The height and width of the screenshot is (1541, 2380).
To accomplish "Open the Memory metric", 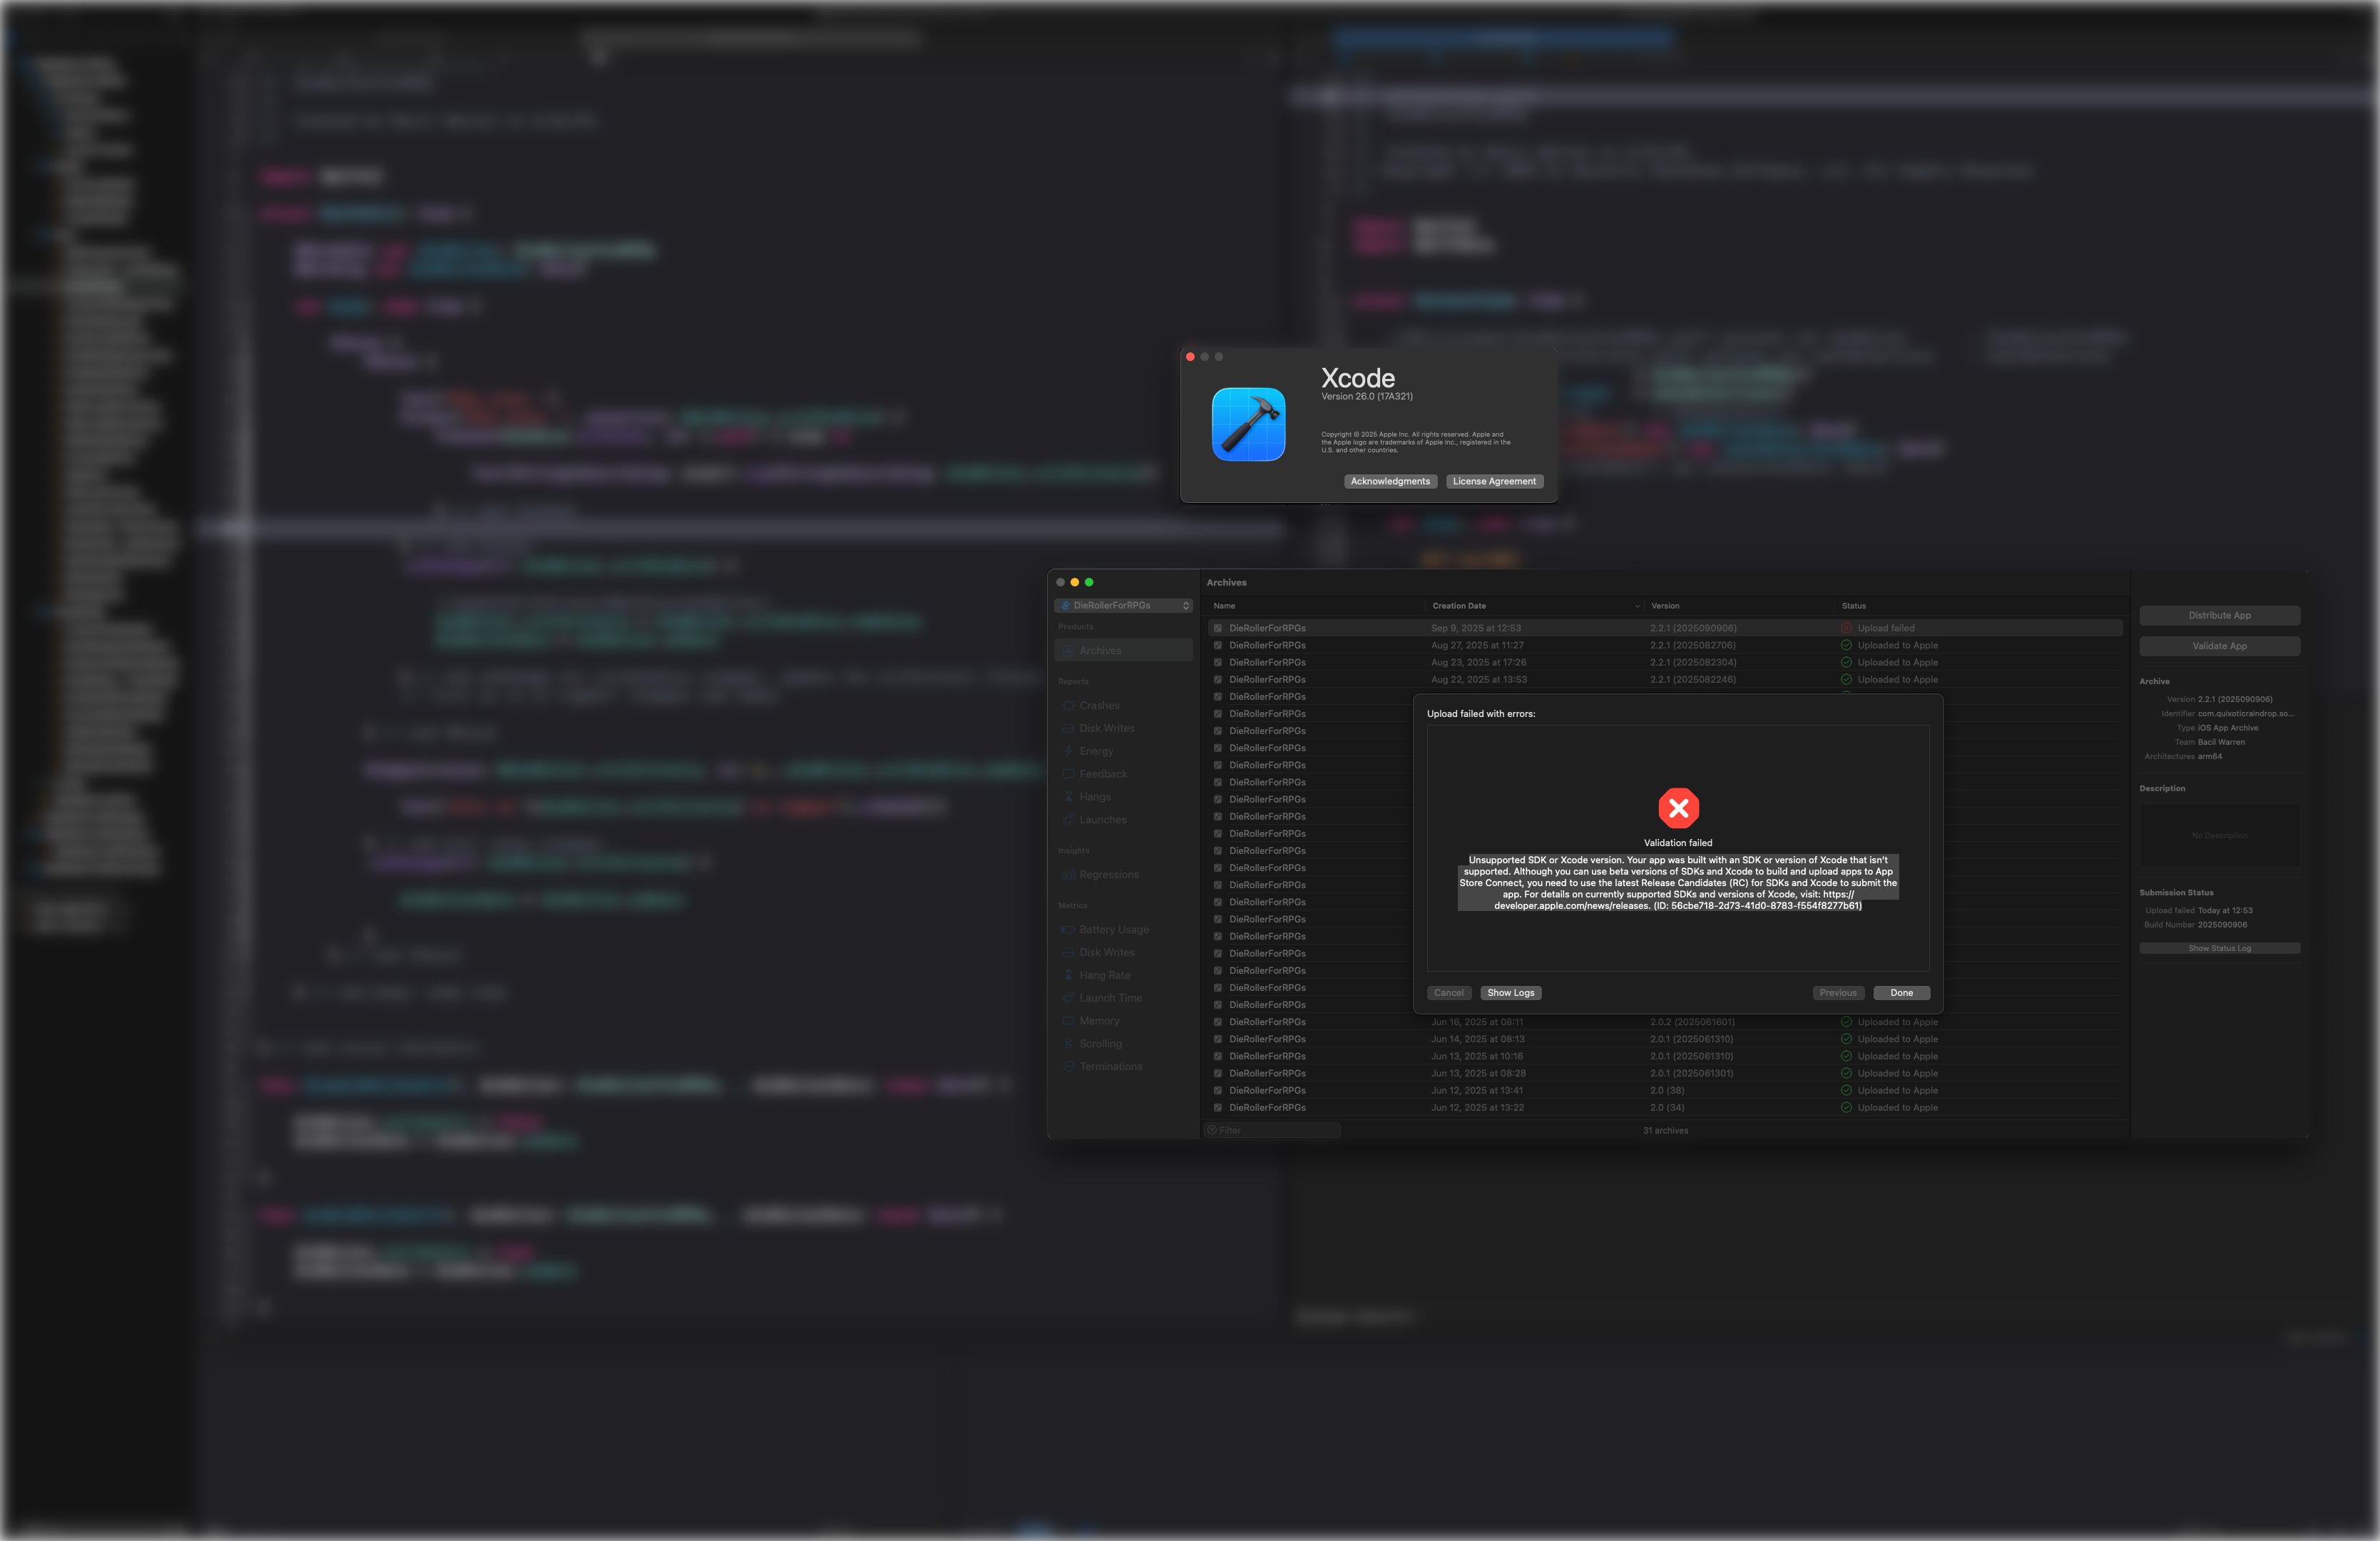I will [x=1099, y=1021].
